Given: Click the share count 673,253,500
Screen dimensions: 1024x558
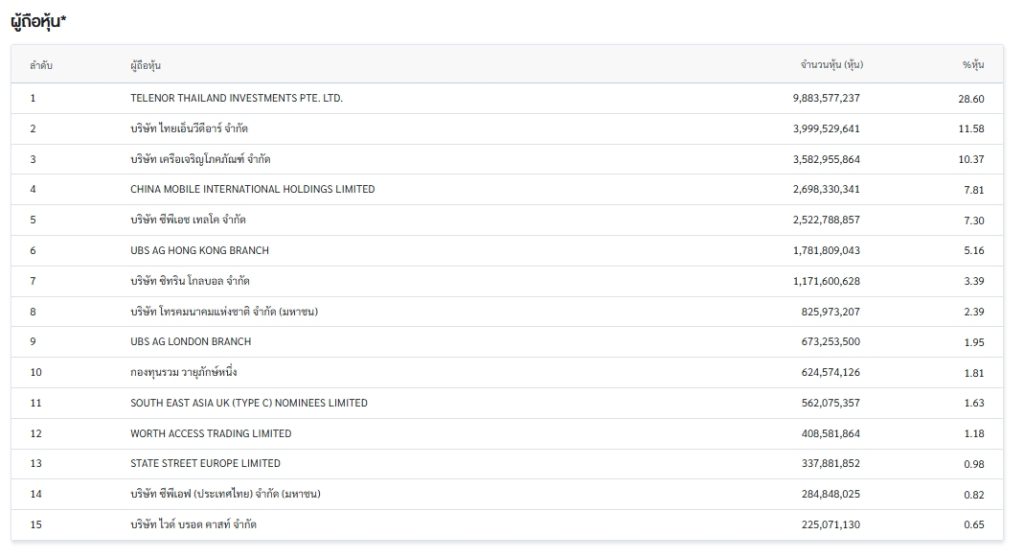Looking at the screenshot, I should (x=831, y=342).
